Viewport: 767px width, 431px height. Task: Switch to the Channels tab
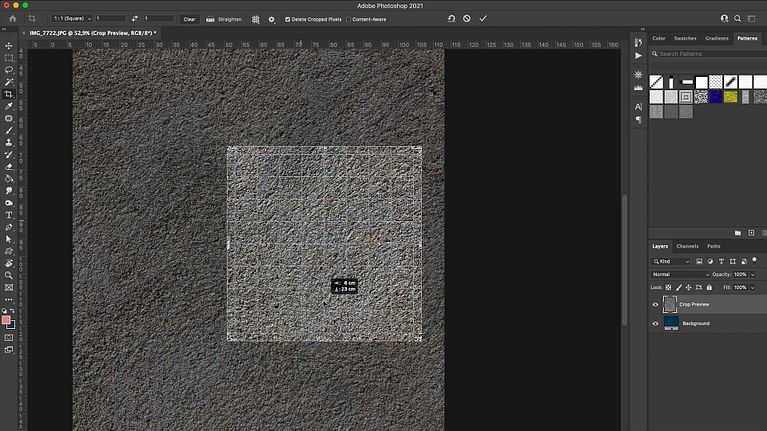coord(687,246)
